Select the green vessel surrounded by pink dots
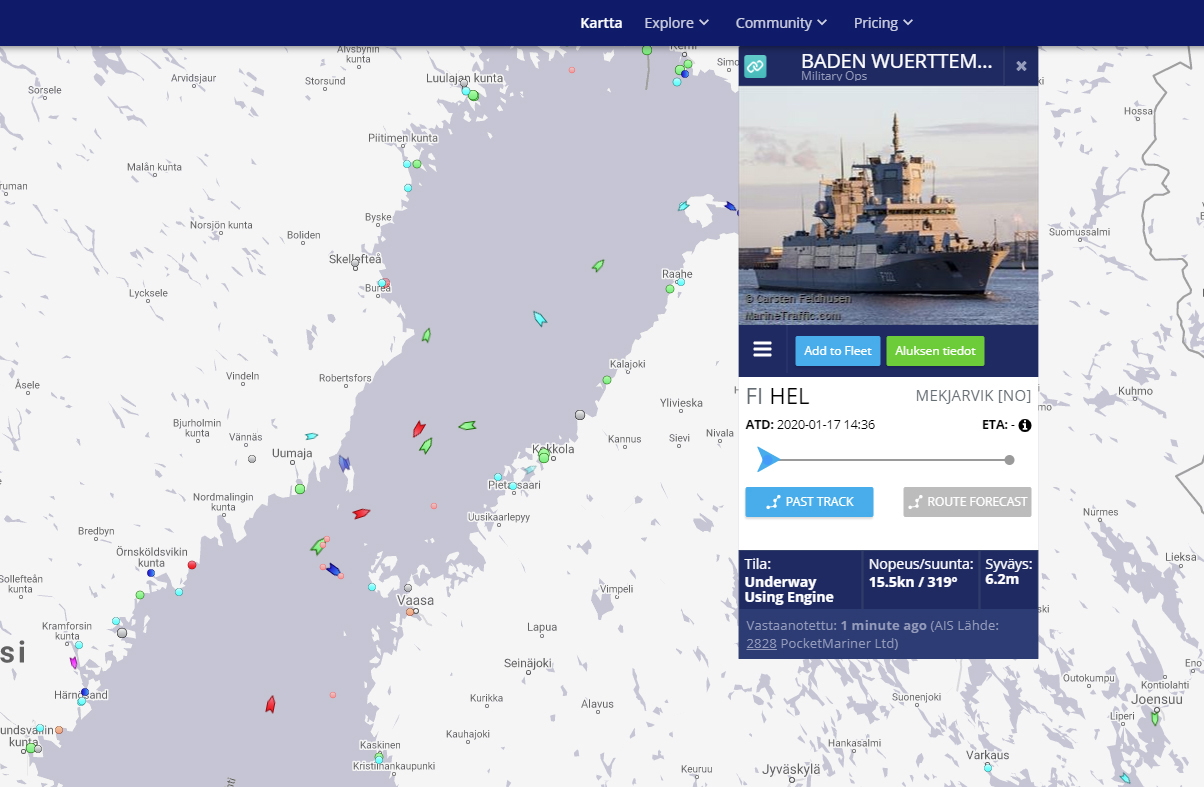1204x787 pixels. pyautogui.click(x=319, y=546)
